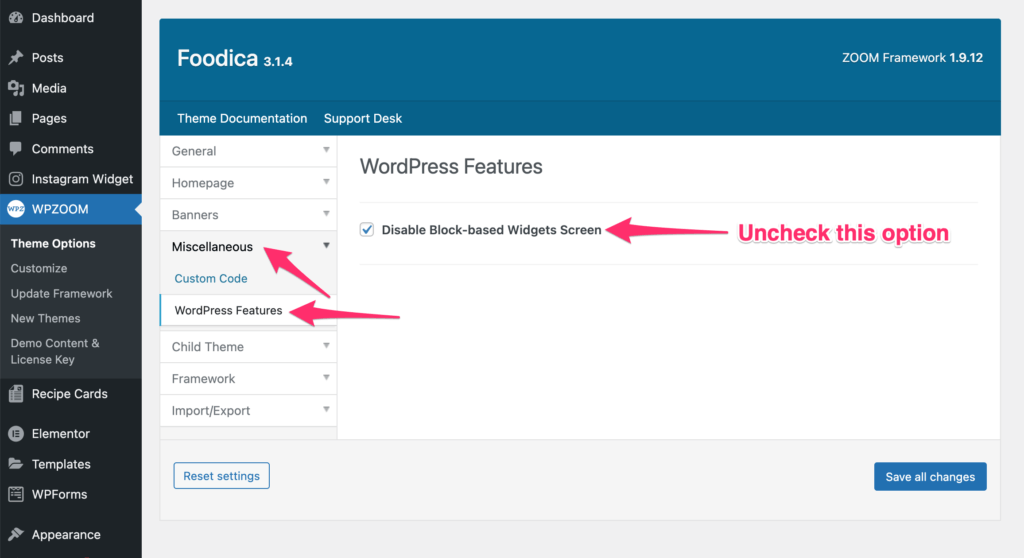The height and width of the screenshot is (558, 1024).
Task: Open Update Framework in WPZOOM submenu
Action: pyautogui.click(x=61, y=294)
